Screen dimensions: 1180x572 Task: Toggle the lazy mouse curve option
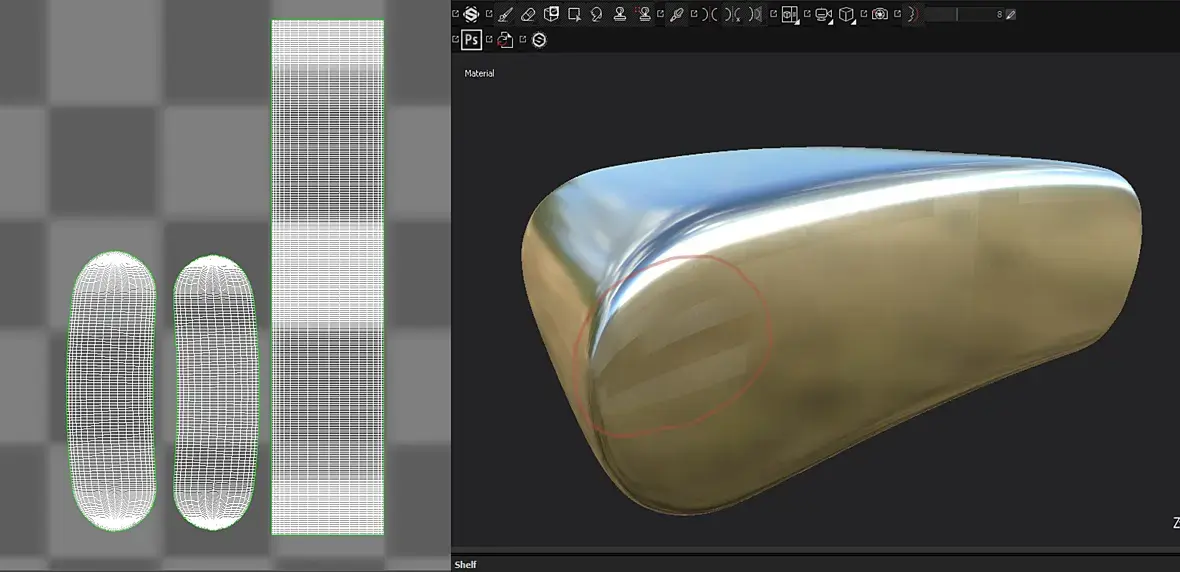(912, 14)
